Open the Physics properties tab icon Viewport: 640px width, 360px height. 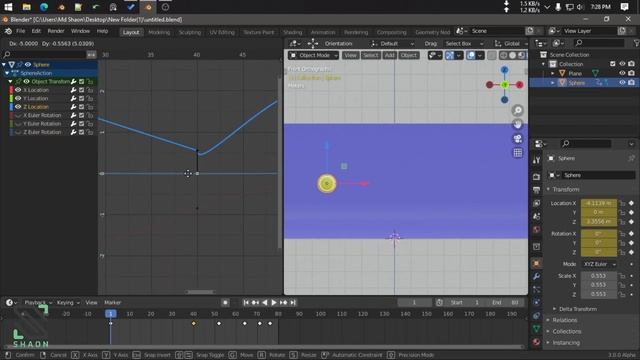(x=536, y=302)
